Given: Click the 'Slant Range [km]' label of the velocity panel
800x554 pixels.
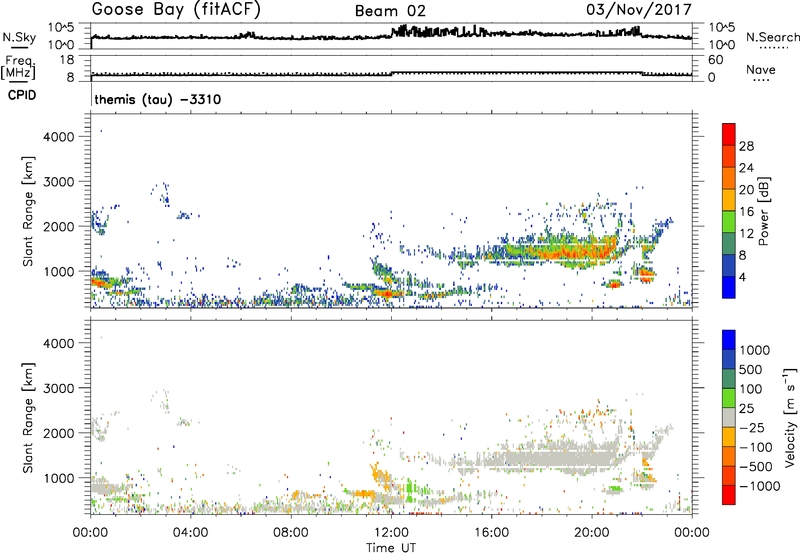Looking at the screenshot, I should (28, 417).
